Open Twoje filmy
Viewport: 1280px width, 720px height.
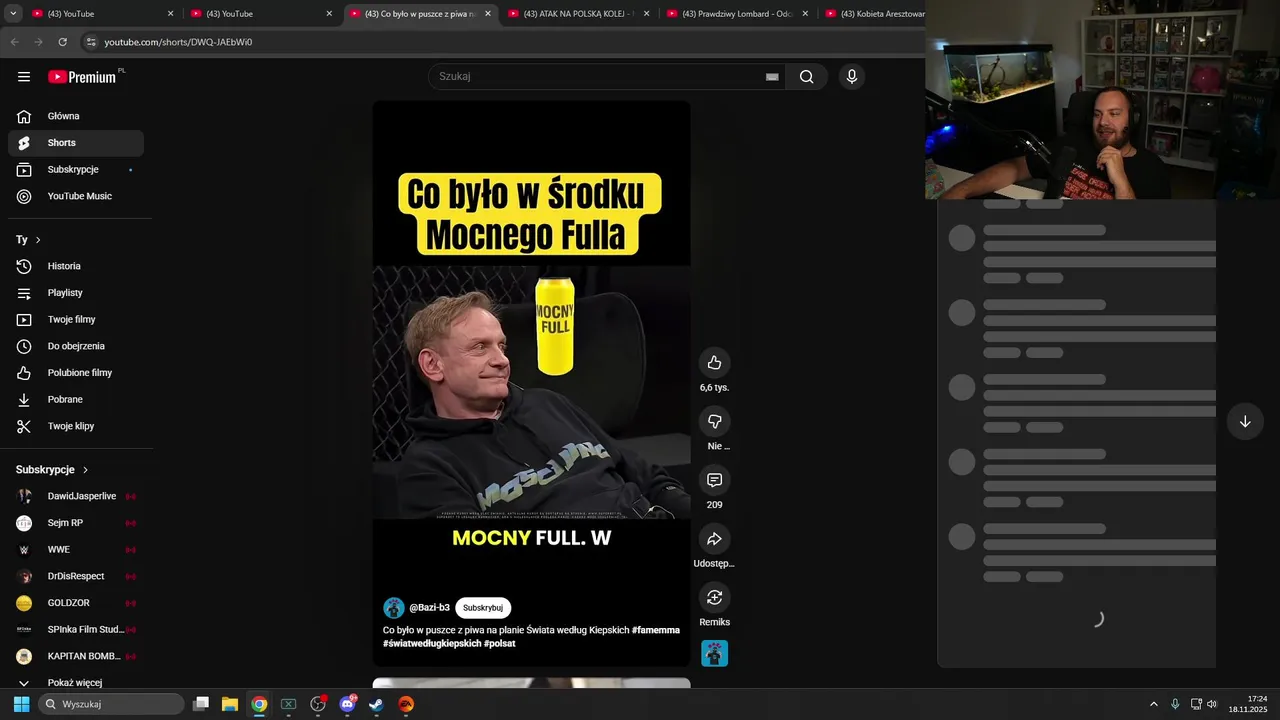[x=76, y=319]
